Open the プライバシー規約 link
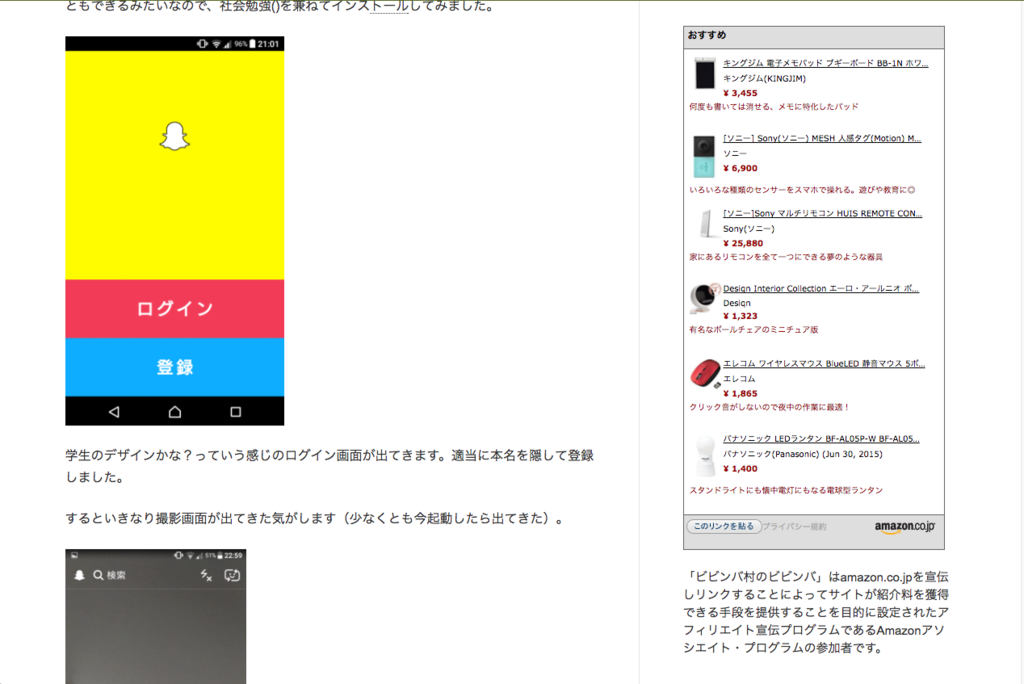The image size is (1024, 684). [x=794, y=527]
